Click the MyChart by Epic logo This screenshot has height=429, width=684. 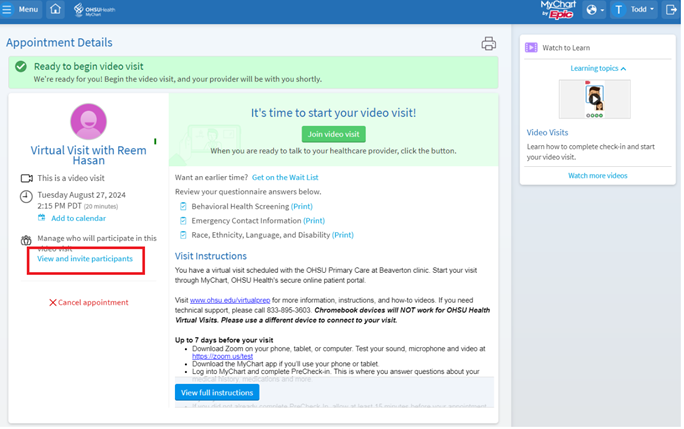click(x=557, y=10)
